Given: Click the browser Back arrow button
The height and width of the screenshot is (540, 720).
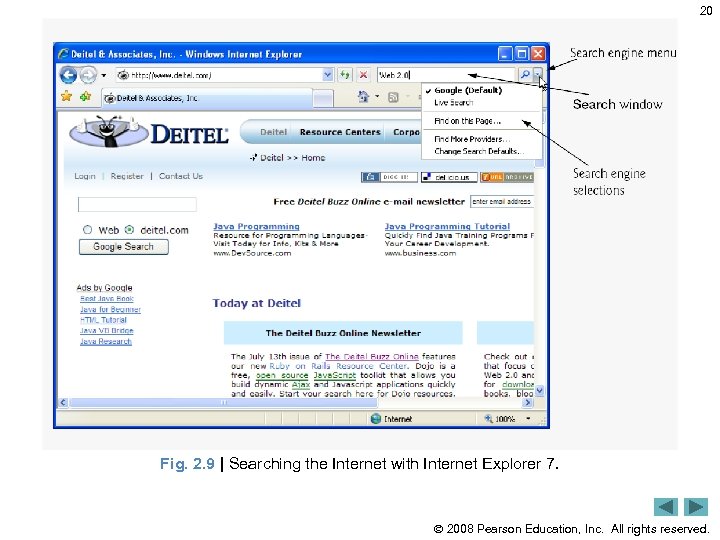Looking at the screenshot, I should (68, 75).
